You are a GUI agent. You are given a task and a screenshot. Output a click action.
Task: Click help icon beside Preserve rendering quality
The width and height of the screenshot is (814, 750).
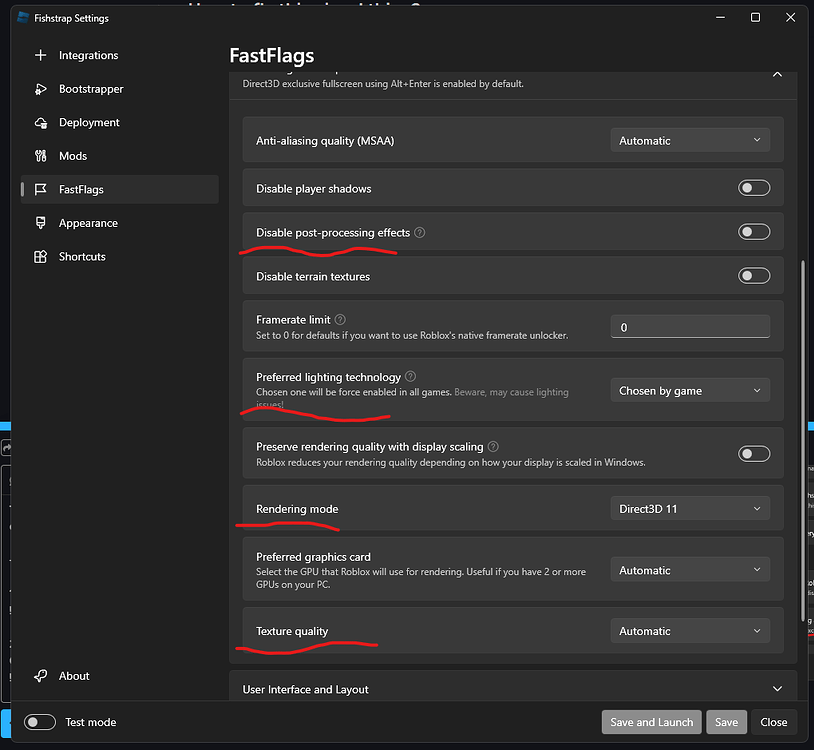click(493, 446)
